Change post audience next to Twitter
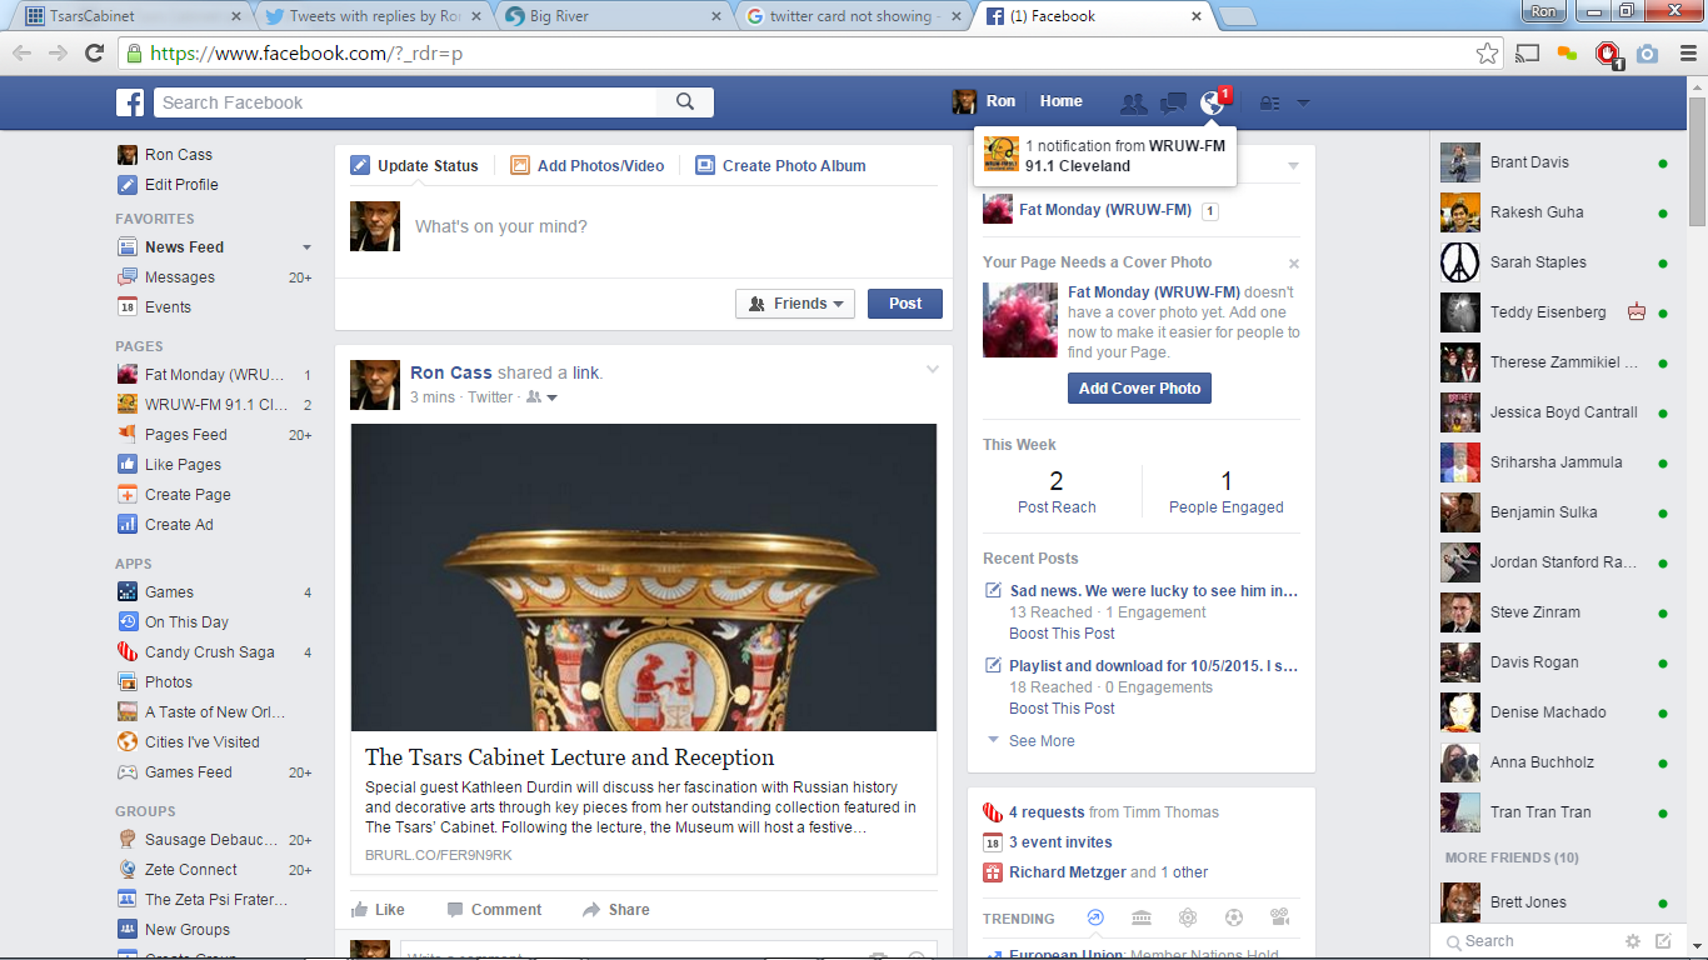 point(542,397)
